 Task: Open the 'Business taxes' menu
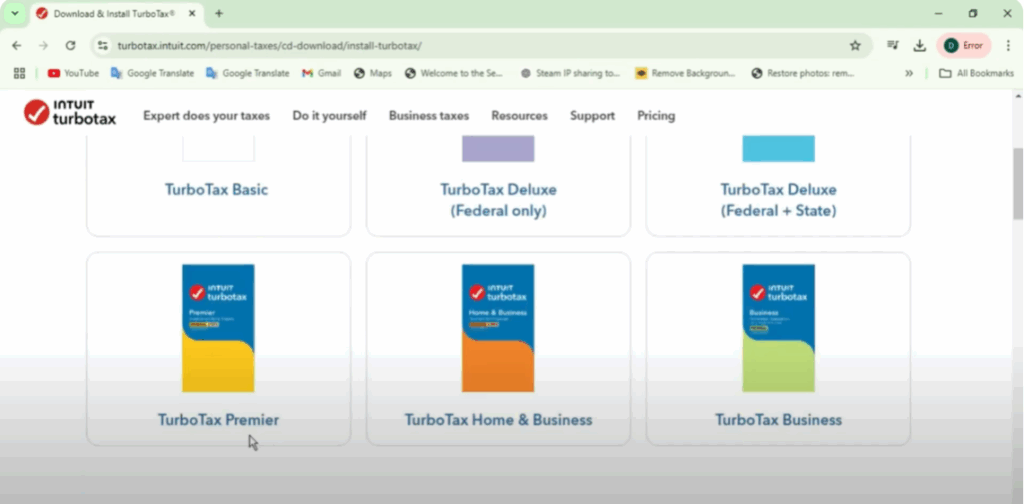[x=429, y=116]
